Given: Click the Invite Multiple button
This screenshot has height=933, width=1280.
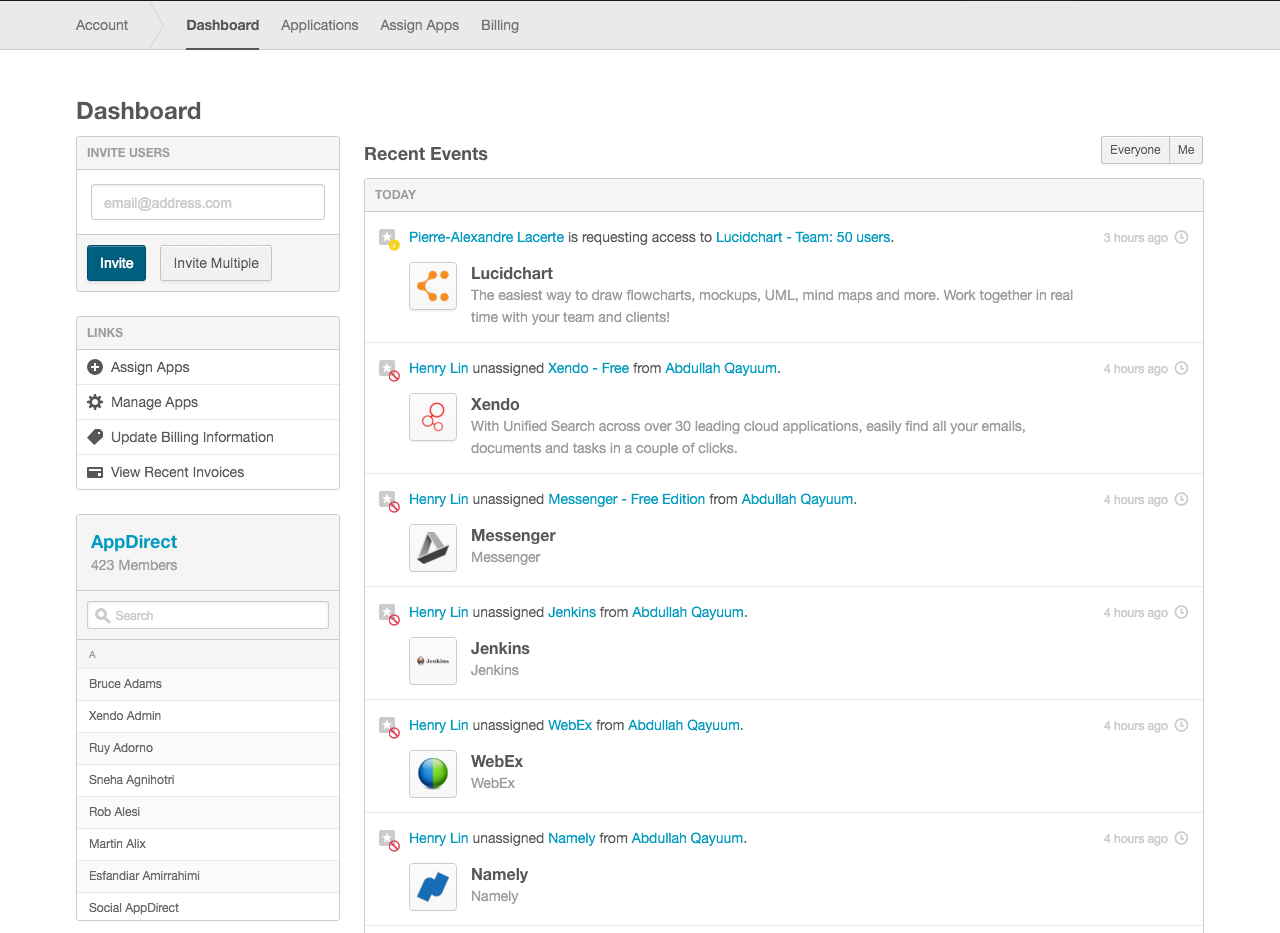Looking at the screenshot, I should 216,263.
